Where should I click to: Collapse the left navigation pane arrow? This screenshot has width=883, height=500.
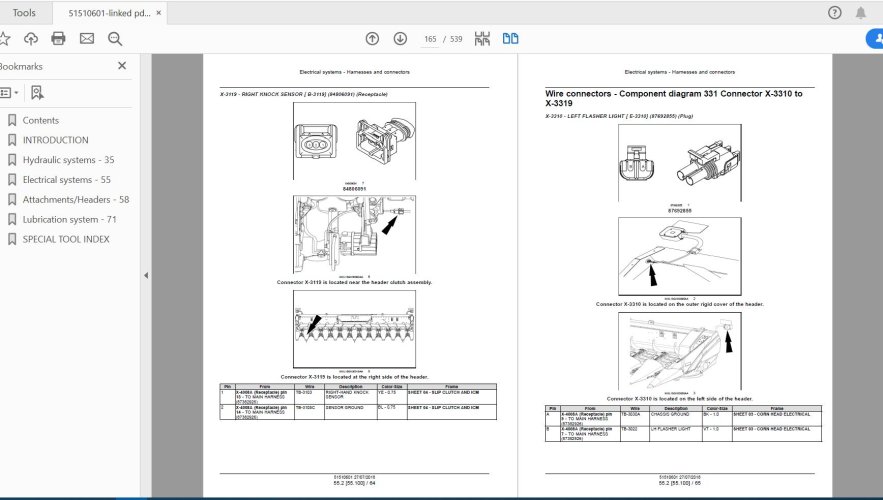pyautogui.click(x=146, y=276)
